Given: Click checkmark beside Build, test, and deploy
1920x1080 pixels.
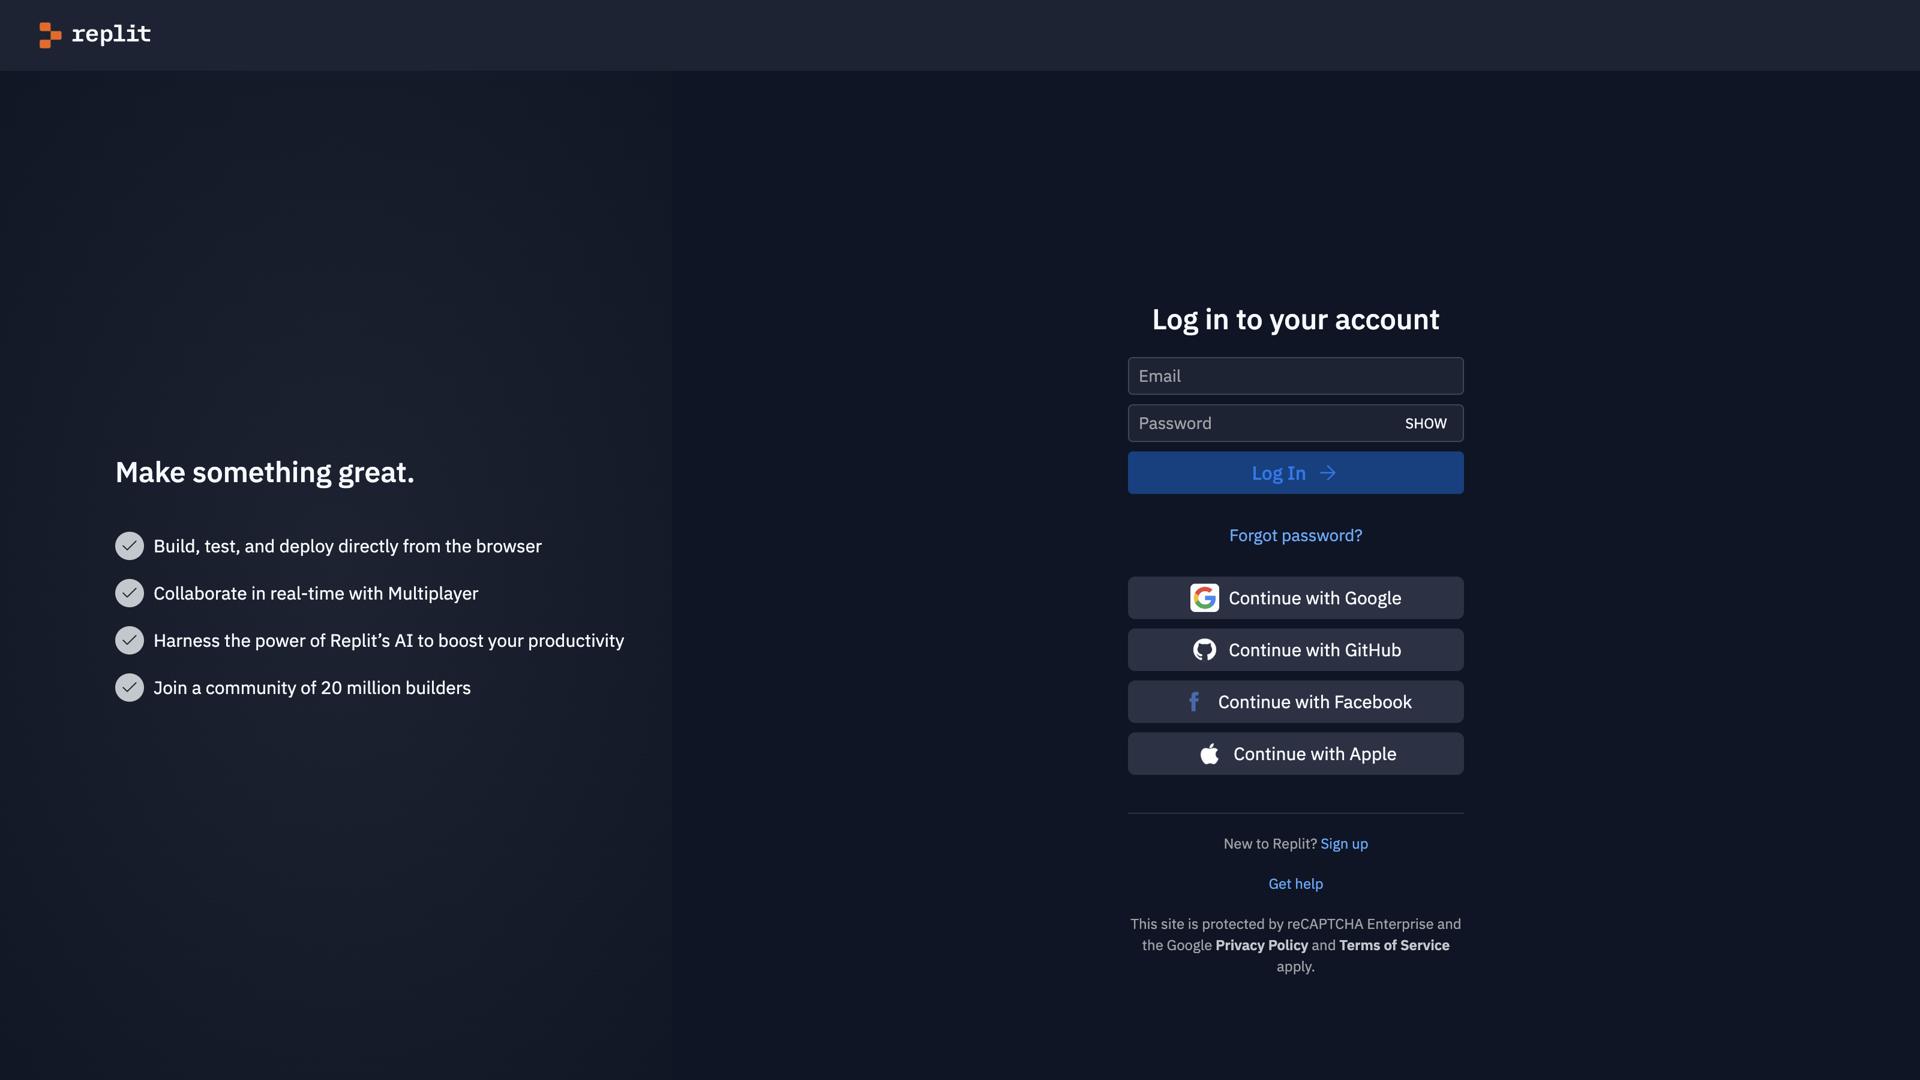Looking at the screenshot, I should point(129,546).
